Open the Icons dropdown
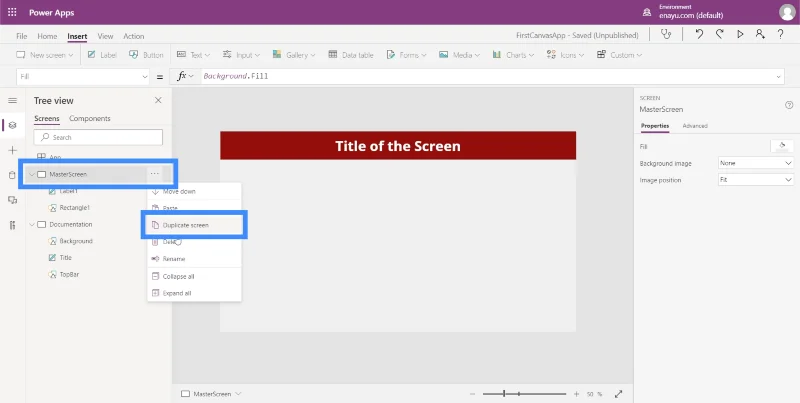This screenshot has width=800, height=403. (x=565, y=55)
